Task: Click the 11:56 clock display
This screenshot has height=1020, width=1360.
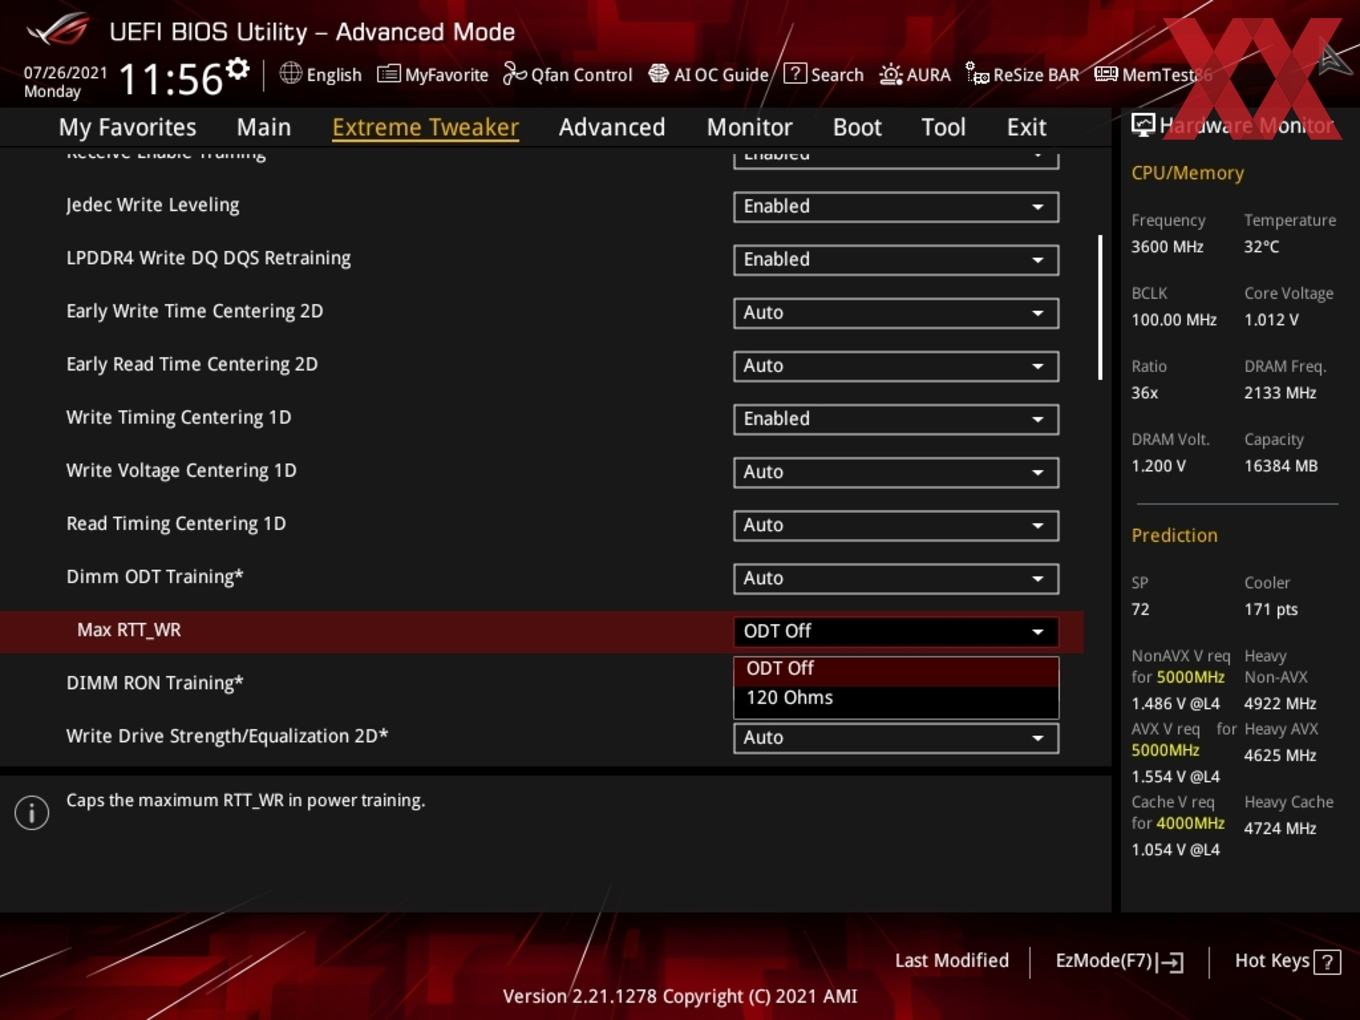Action: pyautogui.click(x=170, y=79)
